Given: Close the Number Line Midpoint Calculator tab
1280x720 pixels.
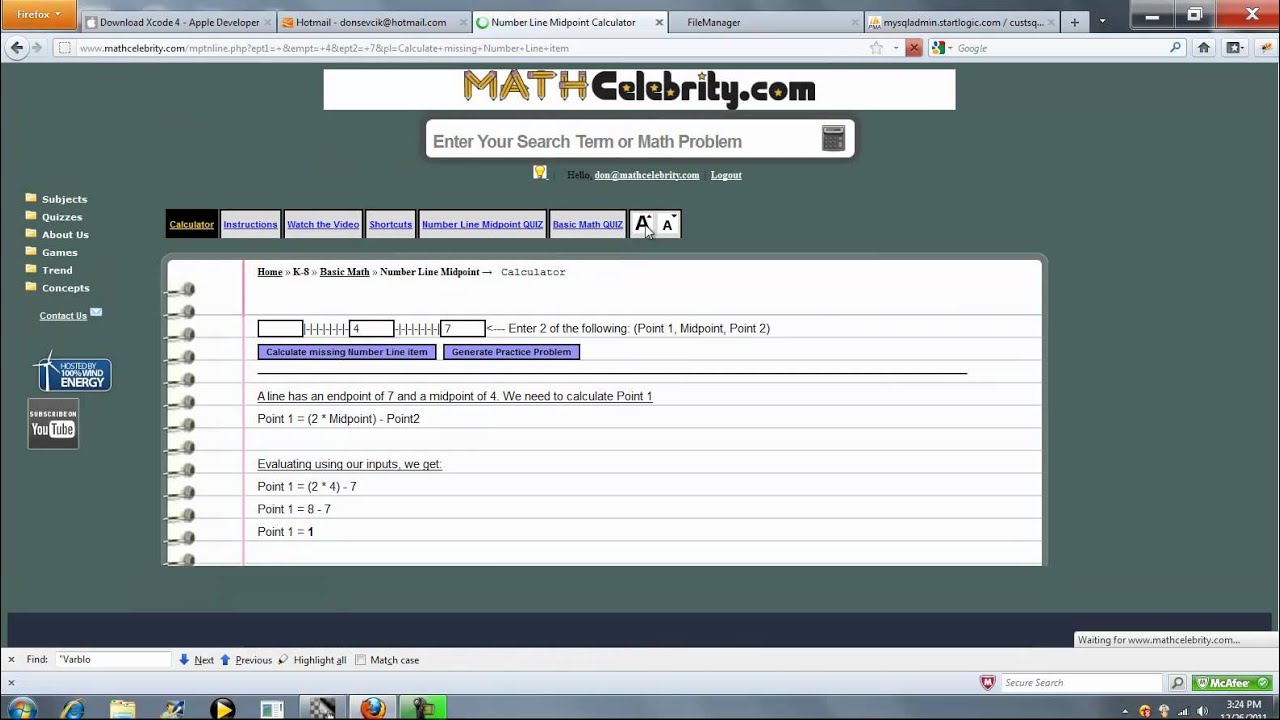Looking at the screenshot, I should tap(658, 22).
